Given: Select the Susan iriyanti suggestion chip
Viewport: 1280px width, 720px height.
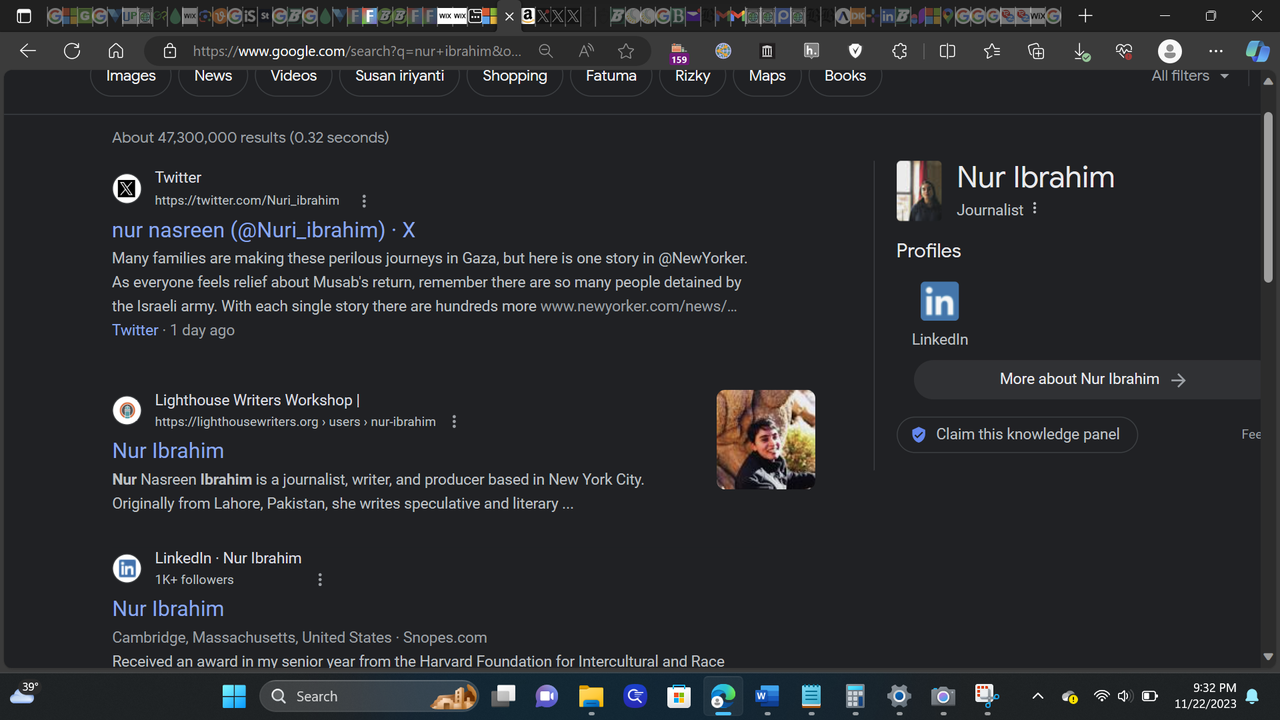Looking at the screenshot, I should point(399,76).
